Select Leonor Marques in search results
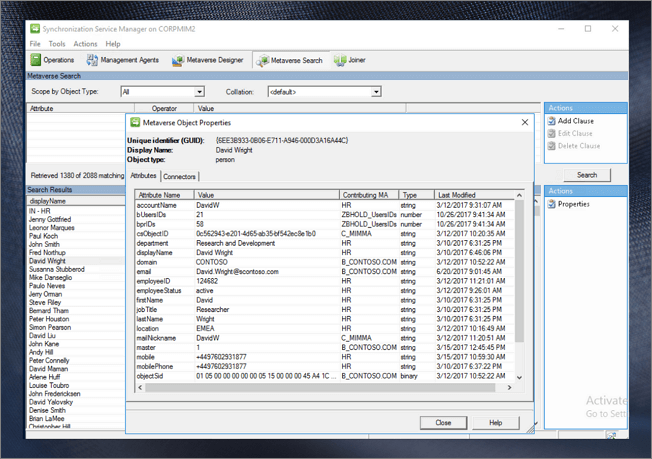Viewport: 652px width, 459px height. point(52,228)
